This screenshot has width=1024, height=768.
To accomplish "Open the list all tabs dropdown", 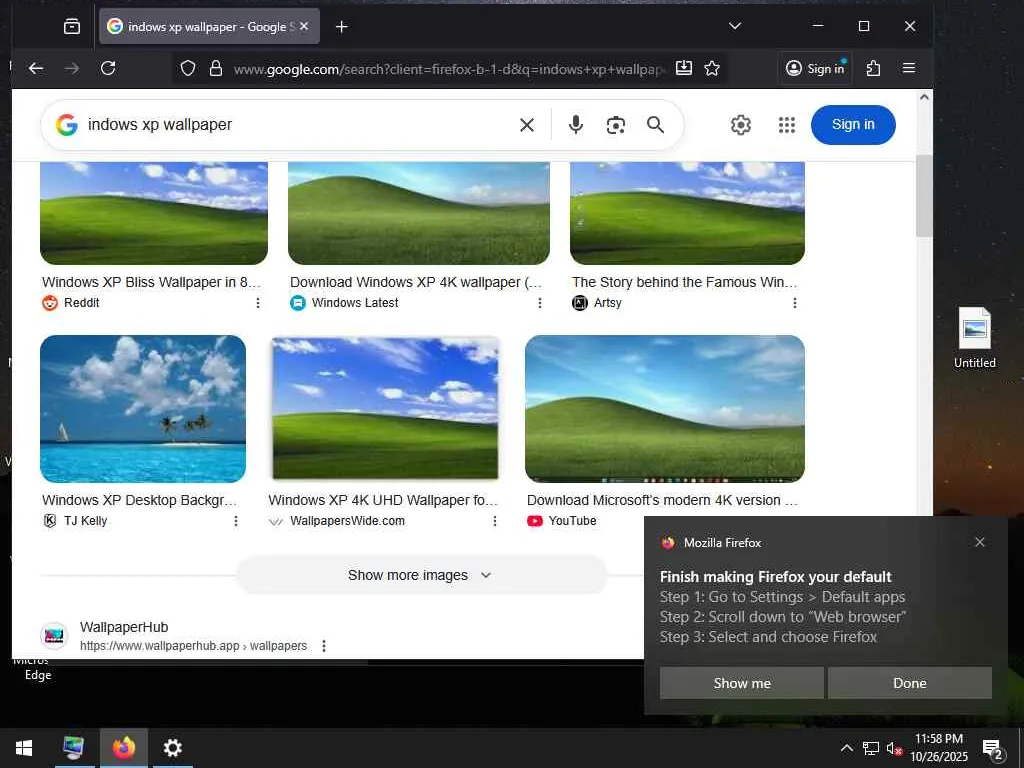I will 735,26.
